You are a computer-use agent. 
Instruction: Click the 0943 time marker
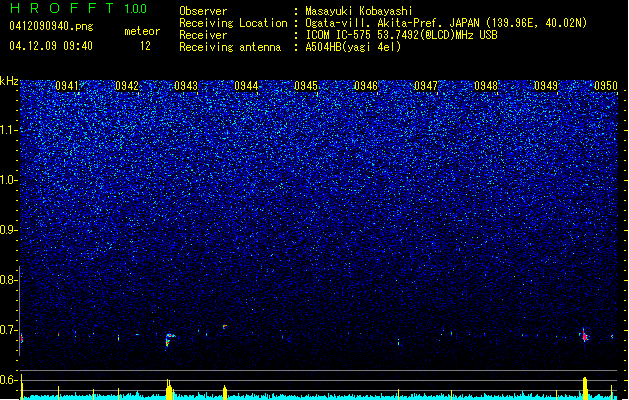[x=186, y=86]
